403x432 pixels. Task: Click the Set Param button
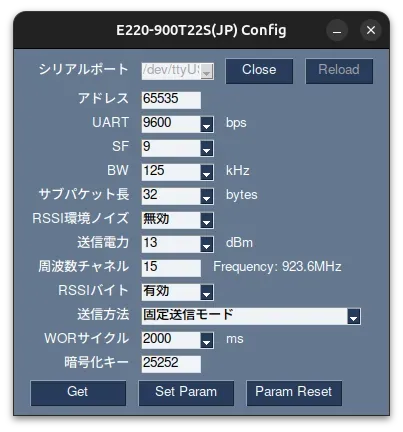pos(186,393)
